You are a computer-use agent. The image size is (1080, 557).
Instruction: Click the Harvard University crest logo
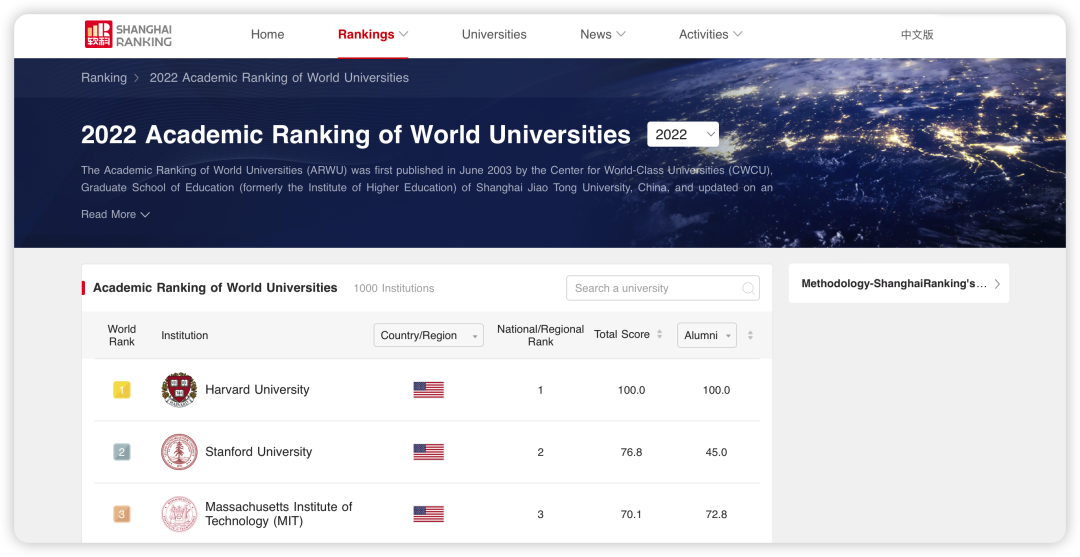179,390
